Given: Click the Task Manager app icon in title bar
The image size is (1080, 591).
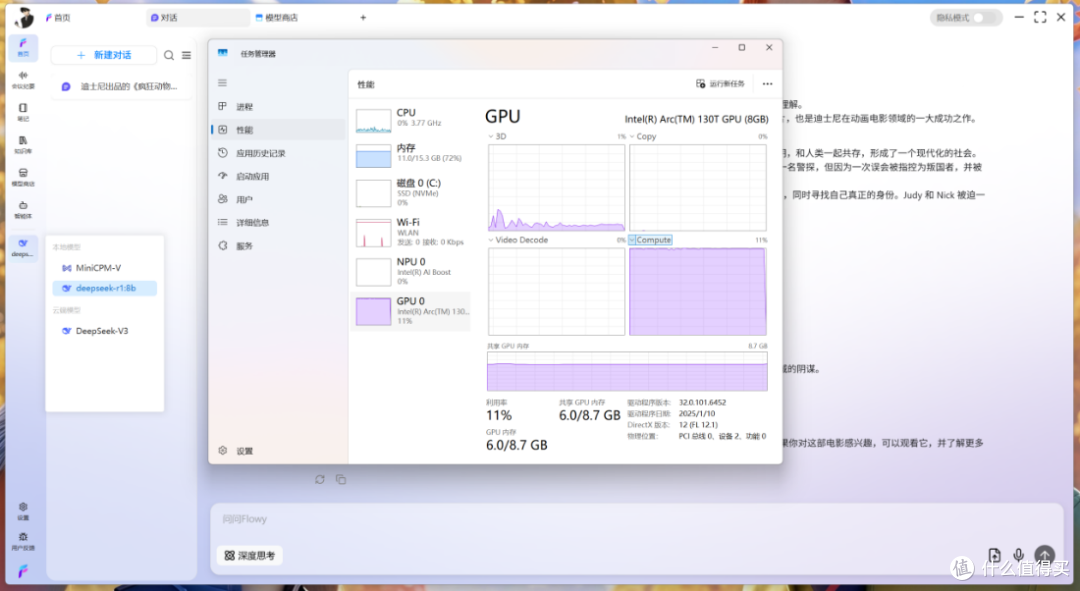Looking at the screenshot, I should 222,53.
